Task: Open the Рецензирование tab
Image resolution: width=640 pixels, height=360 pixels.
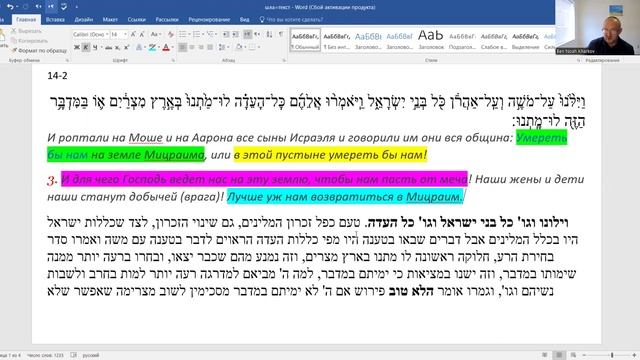Action: click(209, 19)
